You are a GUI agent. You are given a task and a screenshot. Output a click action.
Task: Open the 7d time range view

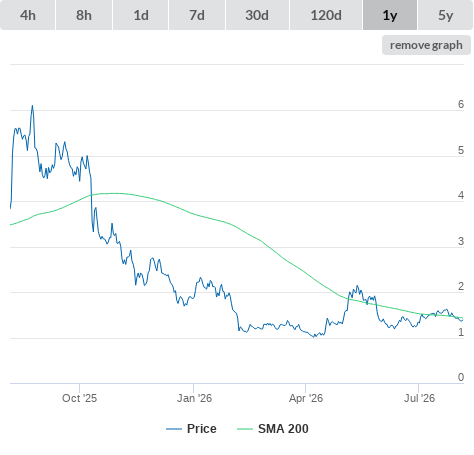(x=197, y=15)
